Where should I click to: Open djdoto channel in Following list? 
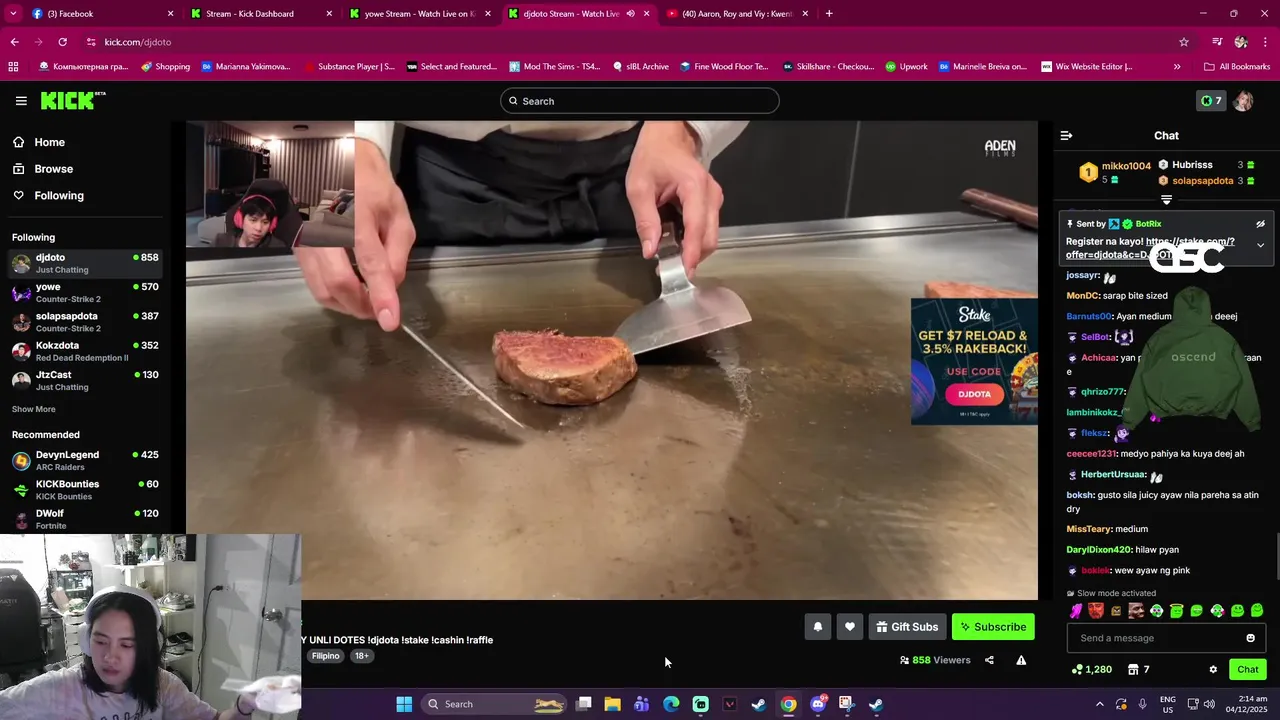point(85,263)
